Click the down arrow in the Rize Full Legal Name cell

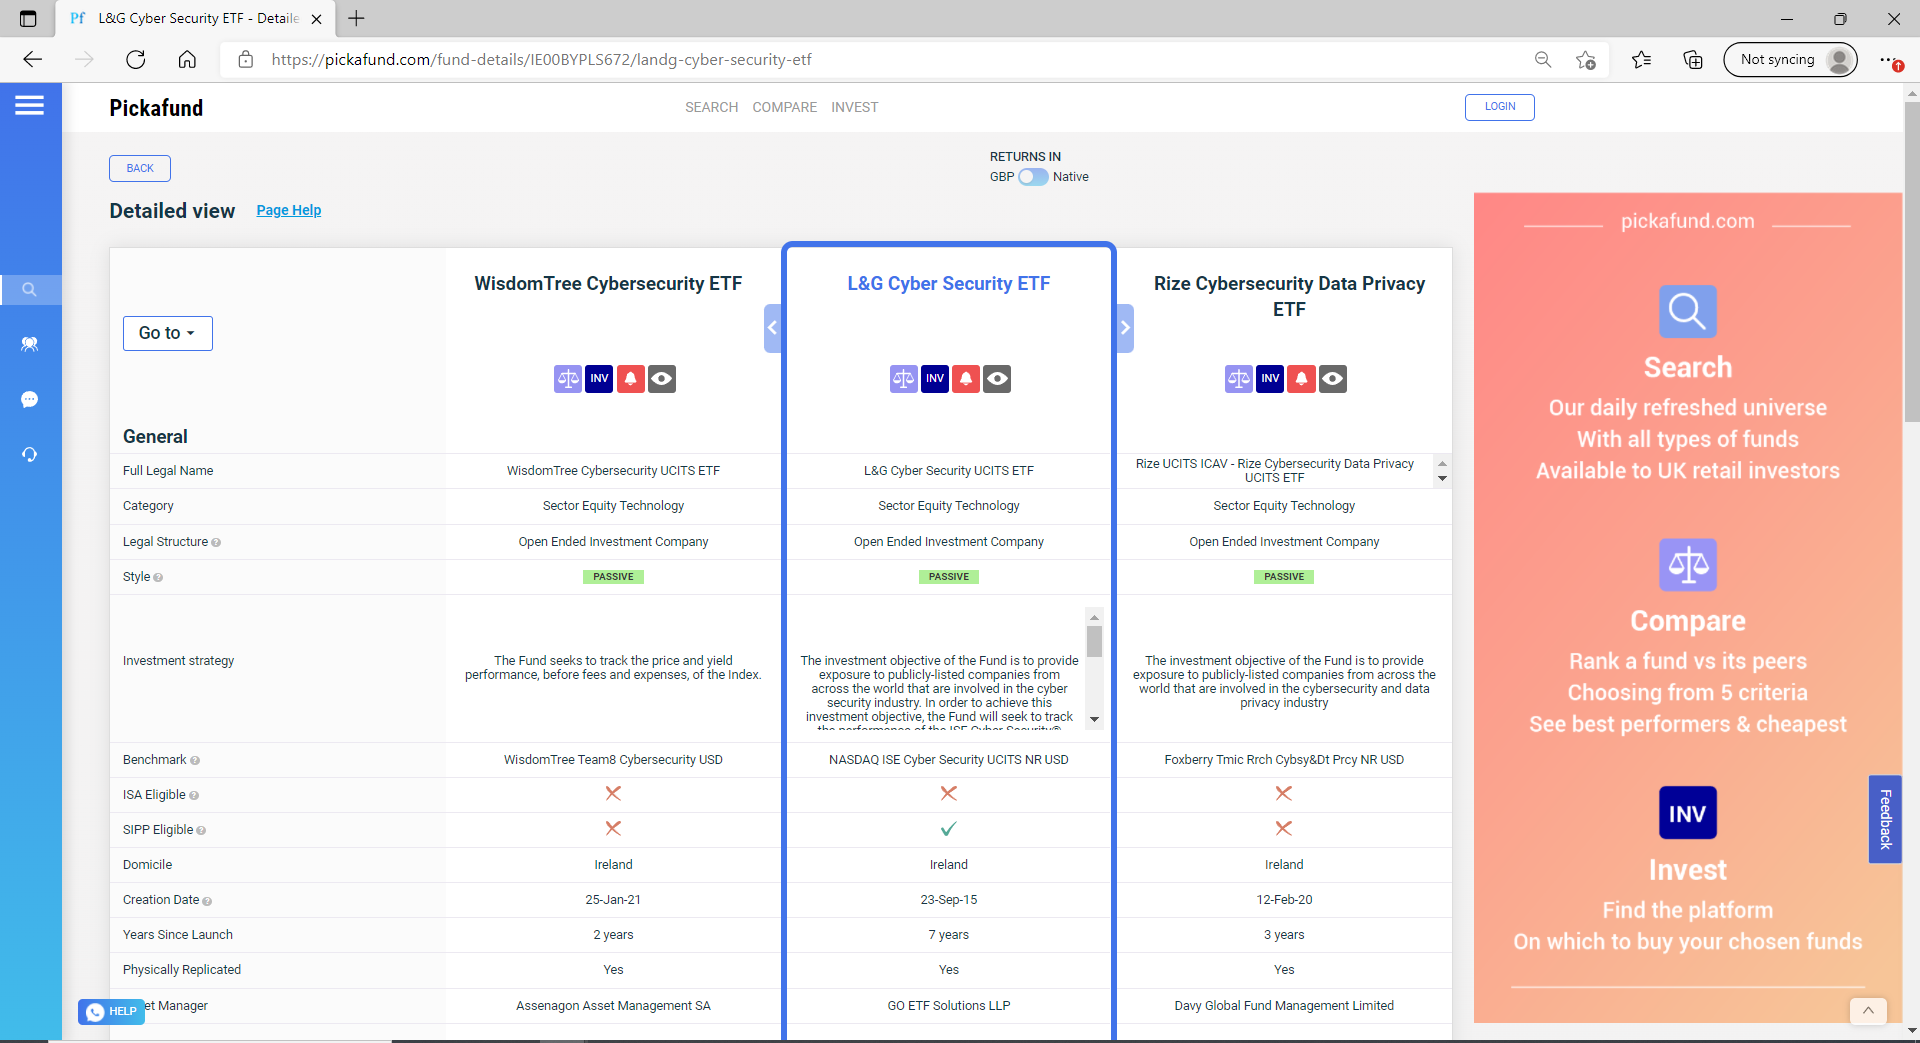[x=1442, y=479]
